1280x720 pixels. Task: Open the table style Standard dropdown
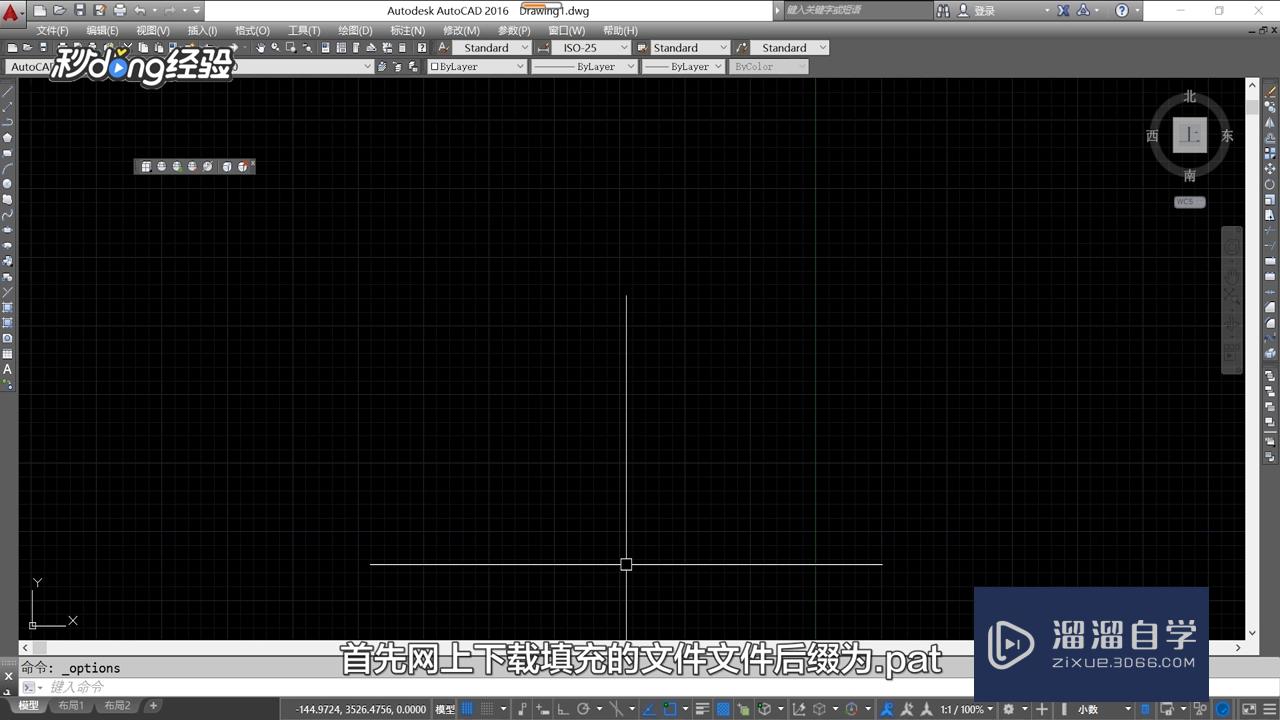point(691,47)
